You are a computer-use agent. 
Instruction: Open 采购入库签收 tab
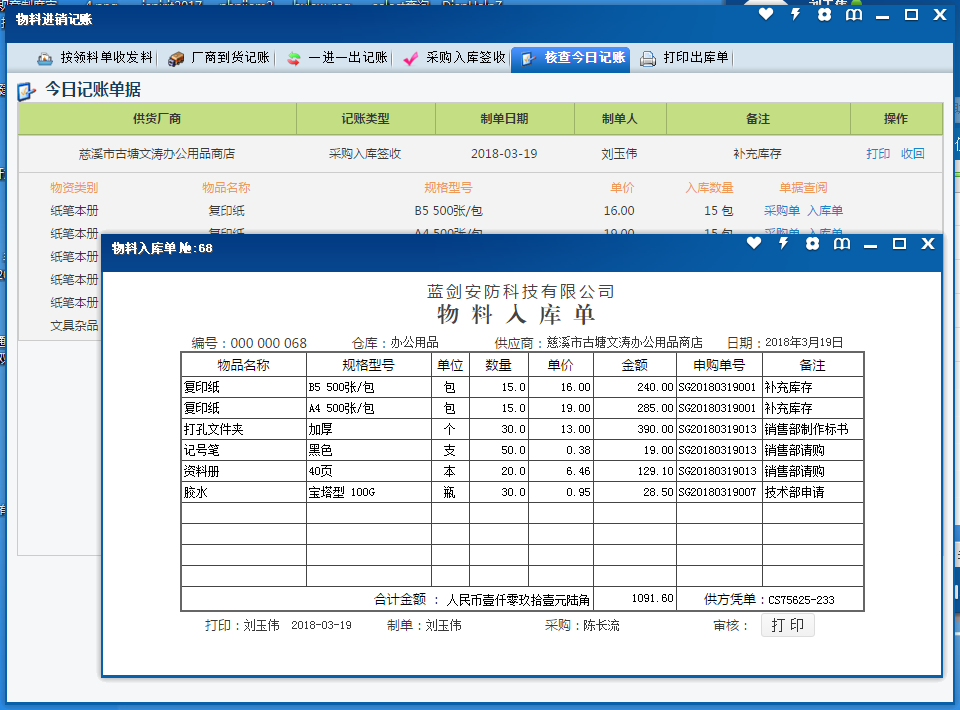pos(454,58)
